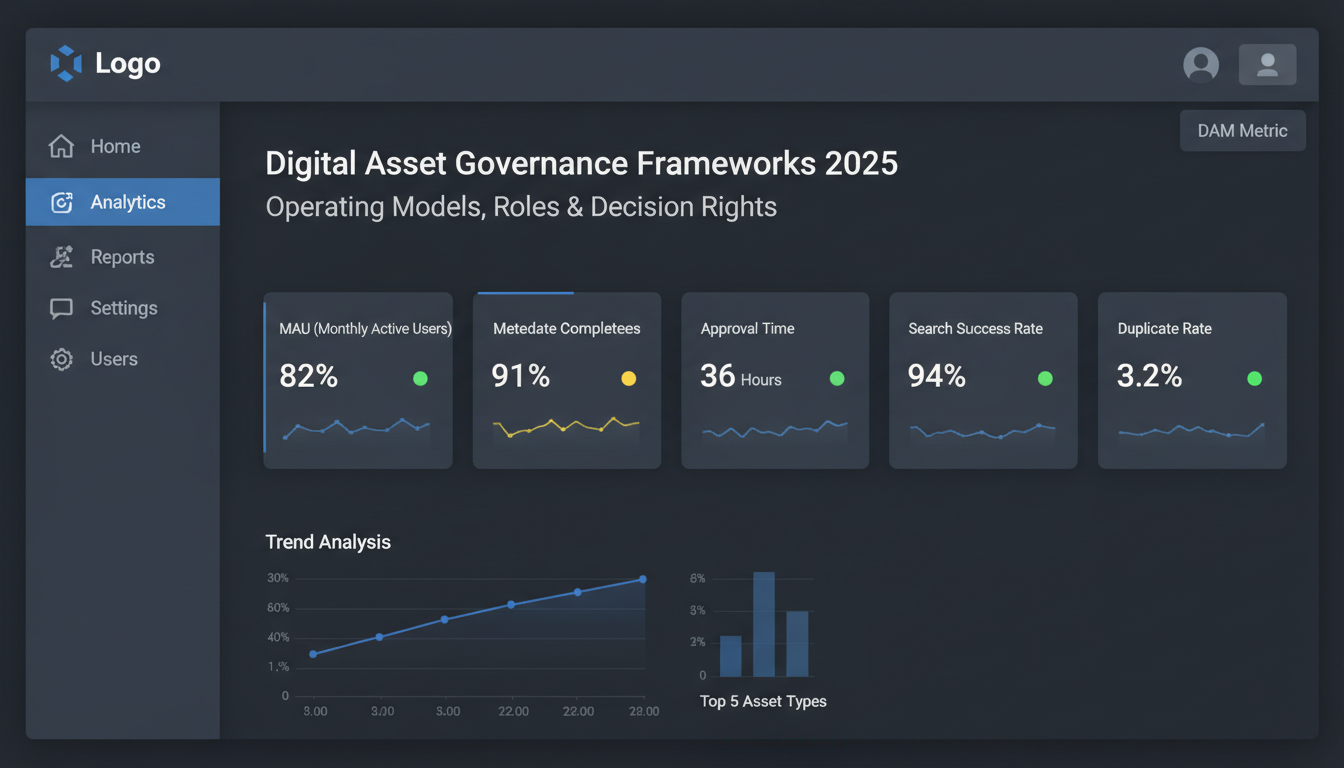Toggle the green status indicator on MAU card
This screenshot has height=768, width=1344.
[x=420, y=378]
